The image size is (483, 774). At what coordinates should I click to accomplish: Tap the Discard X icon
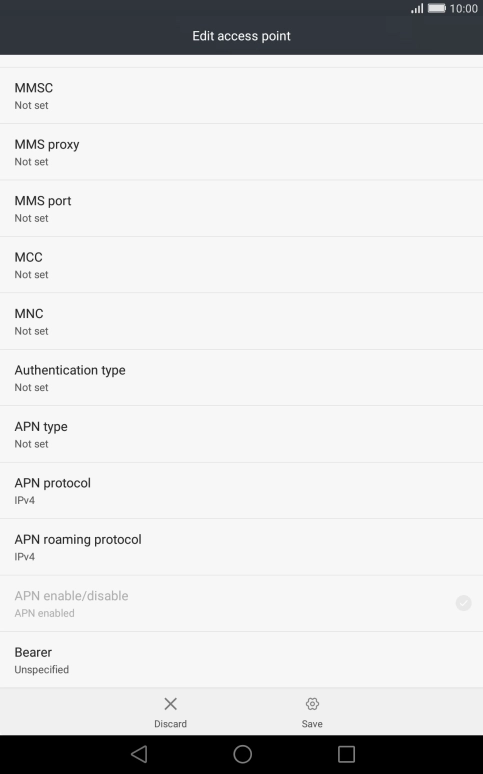coord(170,703)
